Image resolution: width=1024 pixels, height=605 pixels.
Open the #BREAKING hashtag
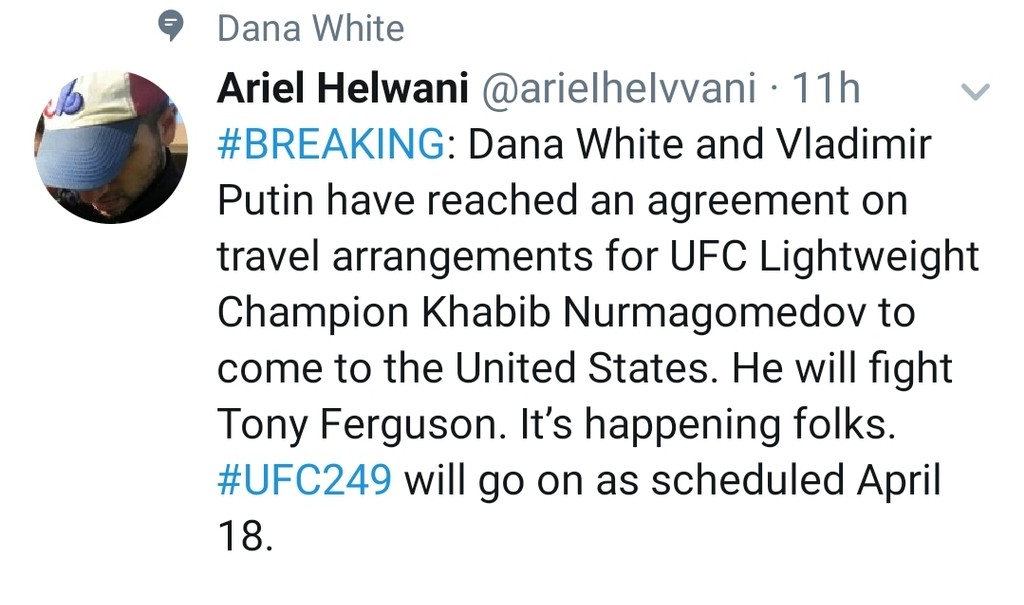coord(331,146)
